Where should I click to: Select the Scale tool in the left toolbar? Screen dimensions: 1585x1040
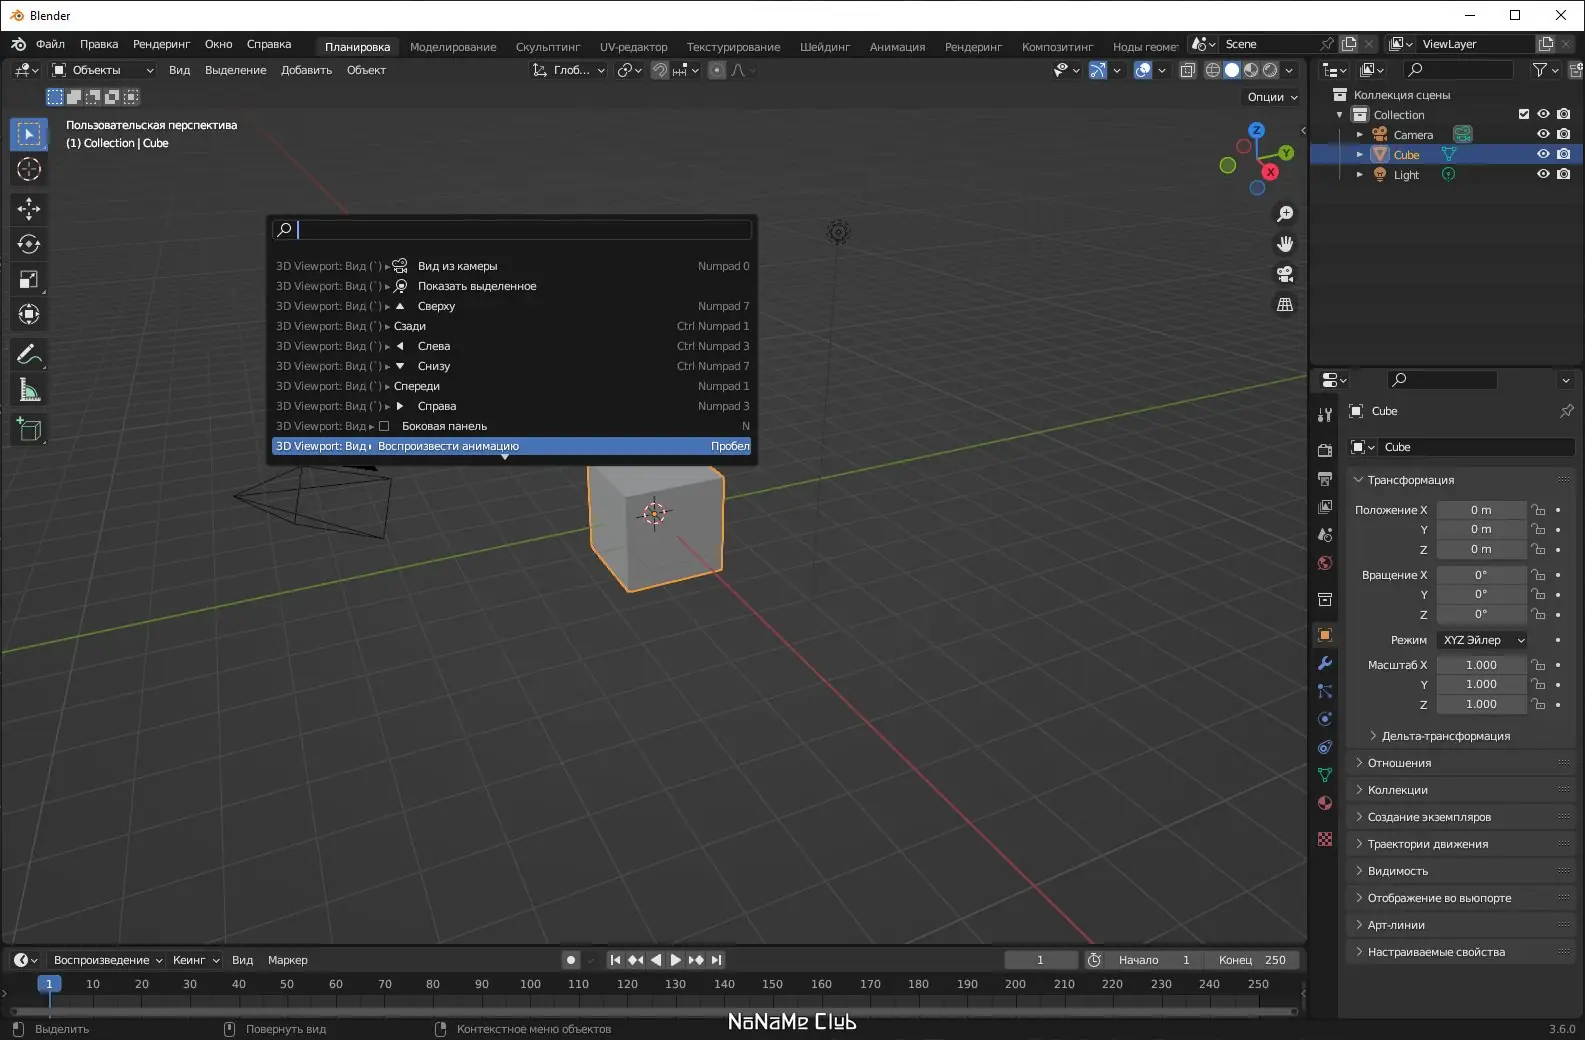coord(29,280)
